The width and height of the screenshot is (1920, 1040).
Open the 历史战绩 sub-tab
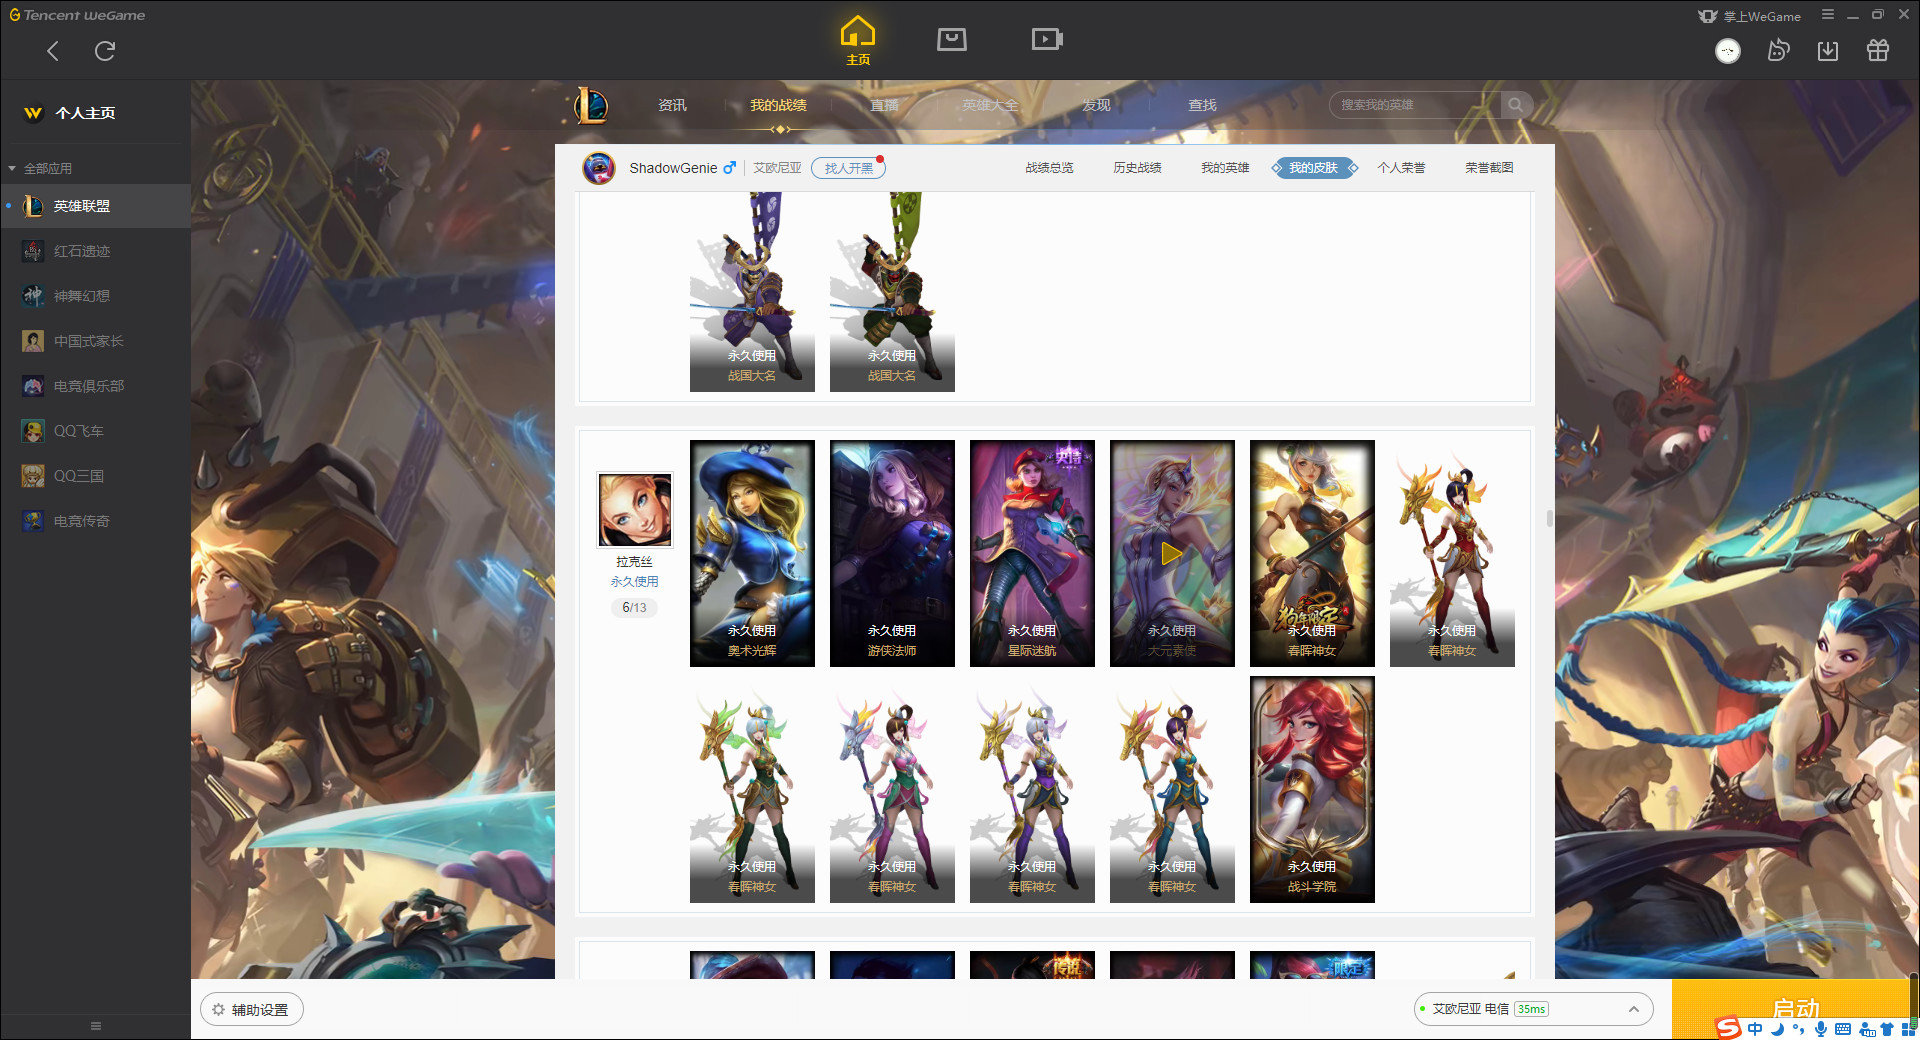(x=1137, y=168)
